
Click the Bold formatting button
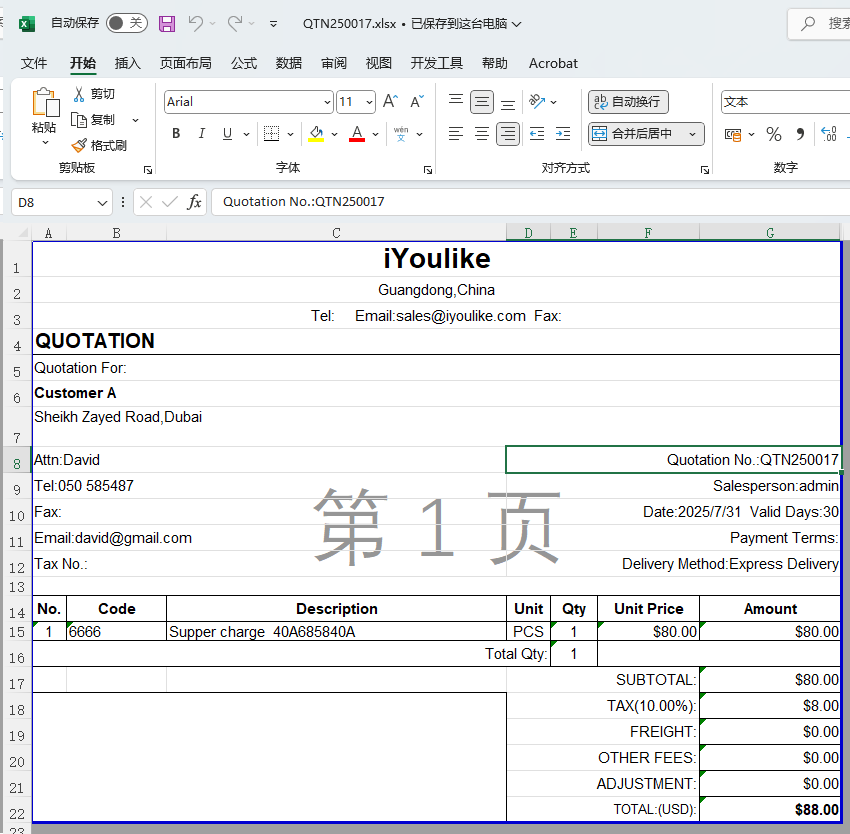(176, 134)
